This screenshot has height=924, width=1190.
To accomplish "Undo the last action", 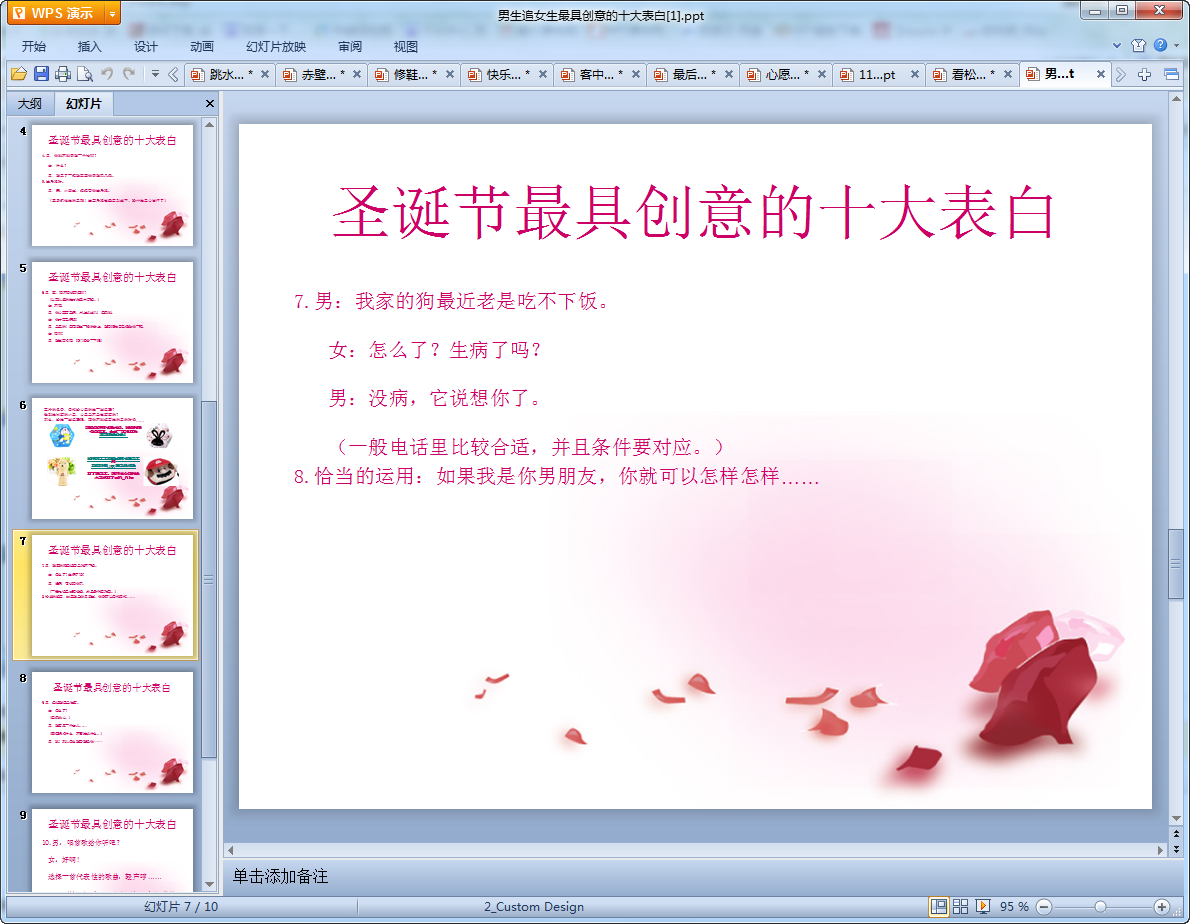I will point(107,74).
